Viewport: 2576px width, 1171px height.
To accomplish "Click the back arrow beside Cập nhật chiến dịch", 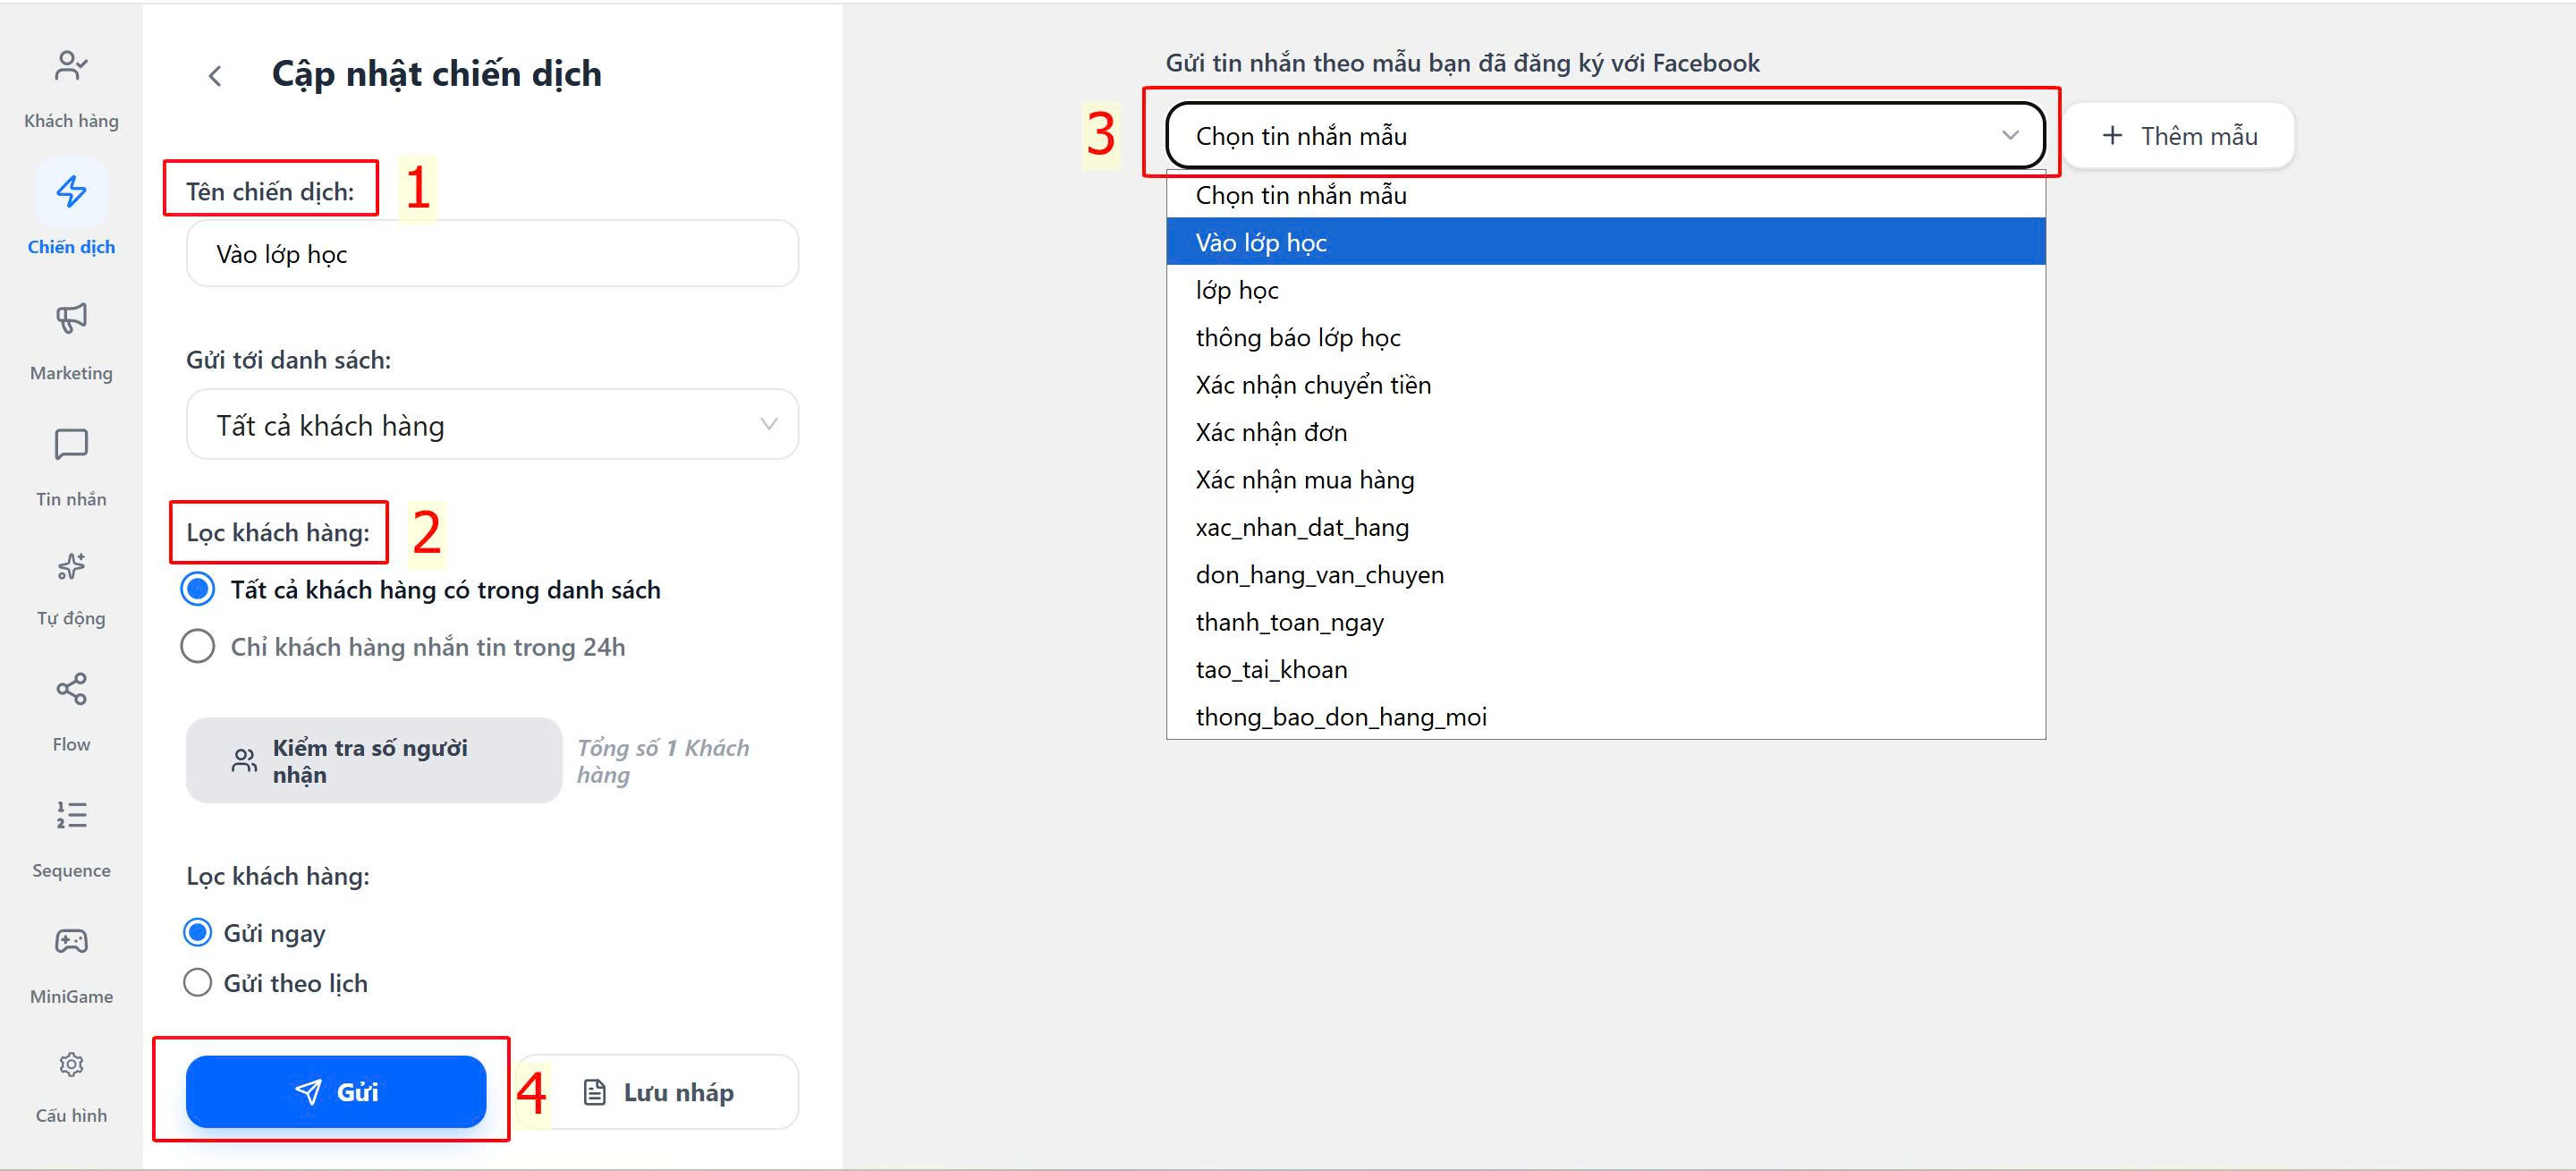I will click(x=214, y=76).
